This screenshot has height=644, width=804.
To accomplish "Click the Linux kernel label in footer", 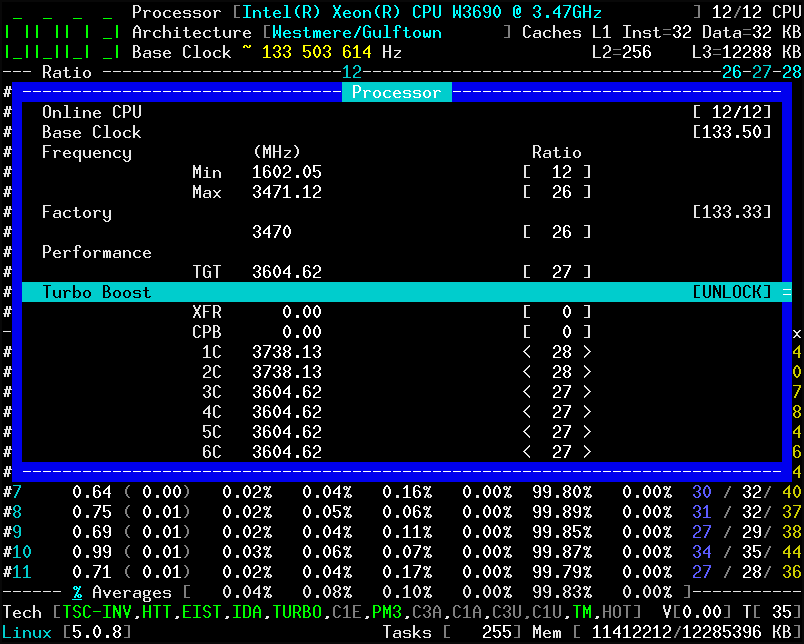I will [27, 632].
